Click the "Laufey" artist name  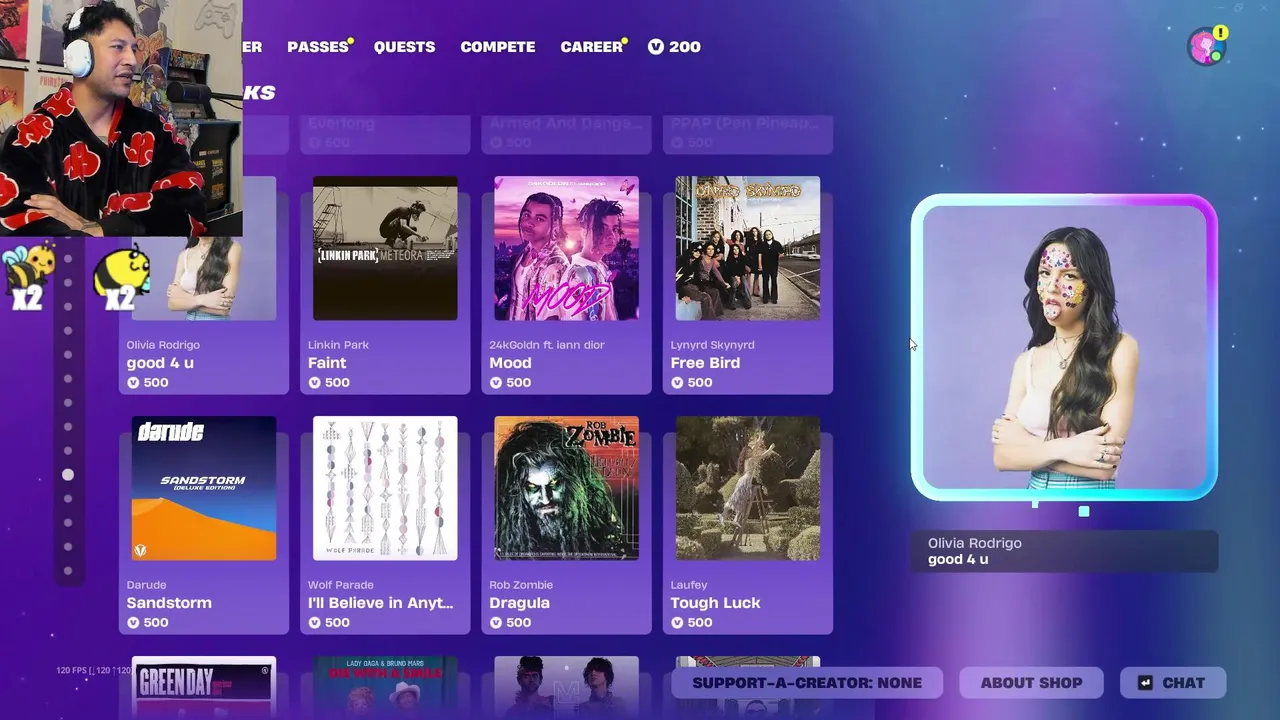688,585
